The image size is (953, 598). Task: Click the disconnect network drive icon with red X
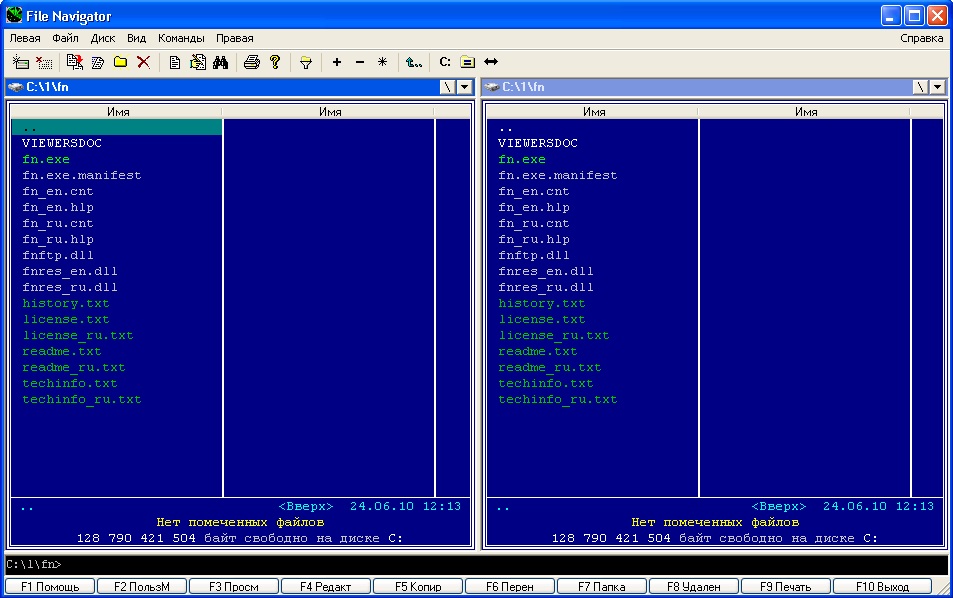44,62
